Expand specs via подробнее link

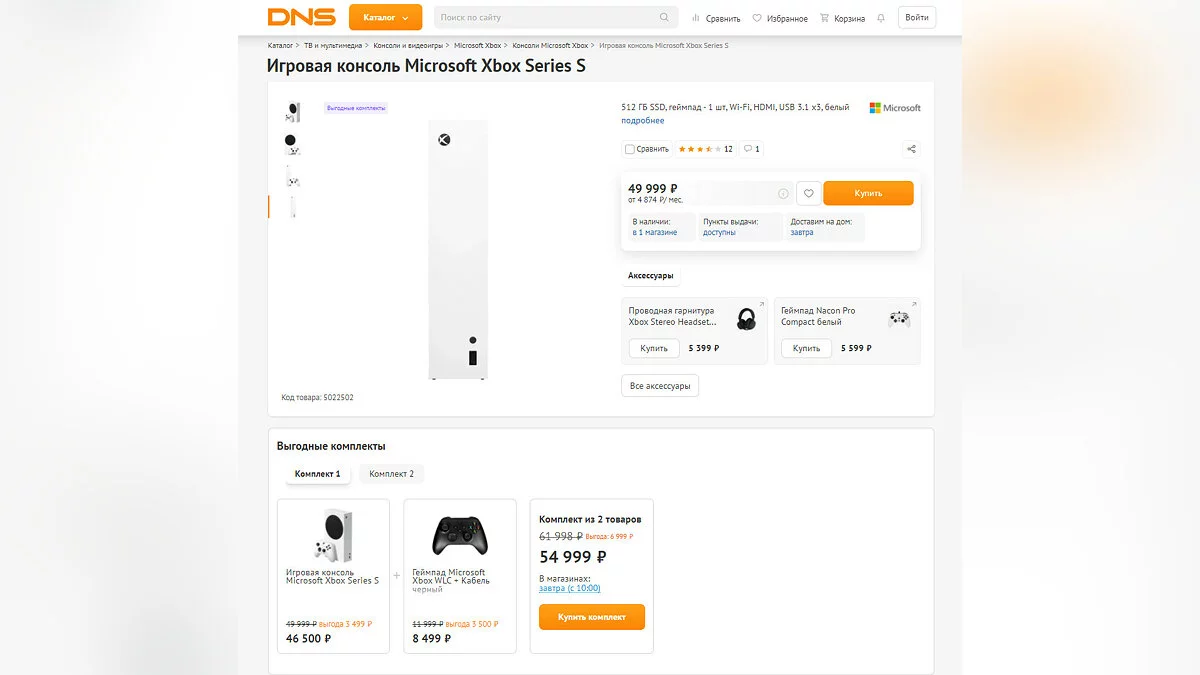642,120
